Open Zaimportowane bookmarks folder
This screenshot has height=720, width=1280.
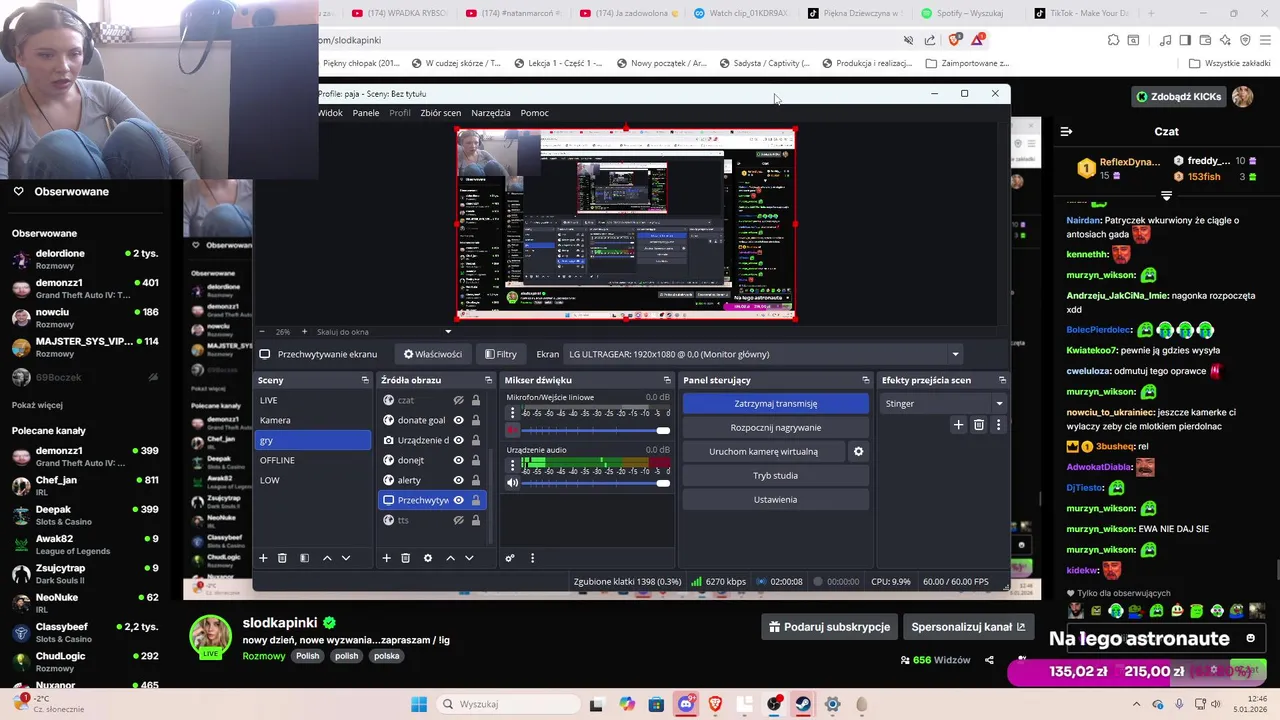pos(967,63)
